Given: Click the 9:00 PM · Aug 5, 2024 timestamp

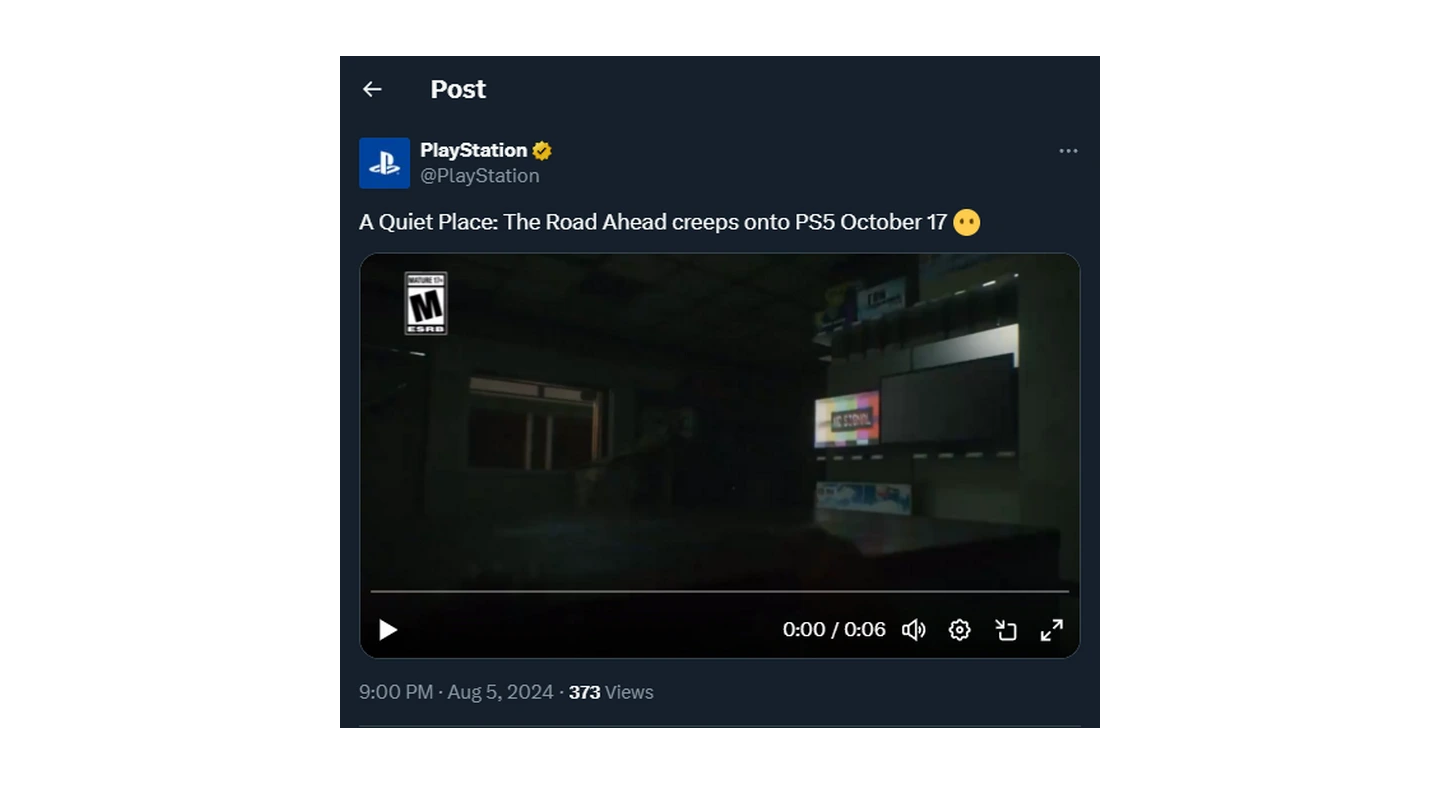Looking at the screenshot, I should pyautogui.click(x=456, y=692).
